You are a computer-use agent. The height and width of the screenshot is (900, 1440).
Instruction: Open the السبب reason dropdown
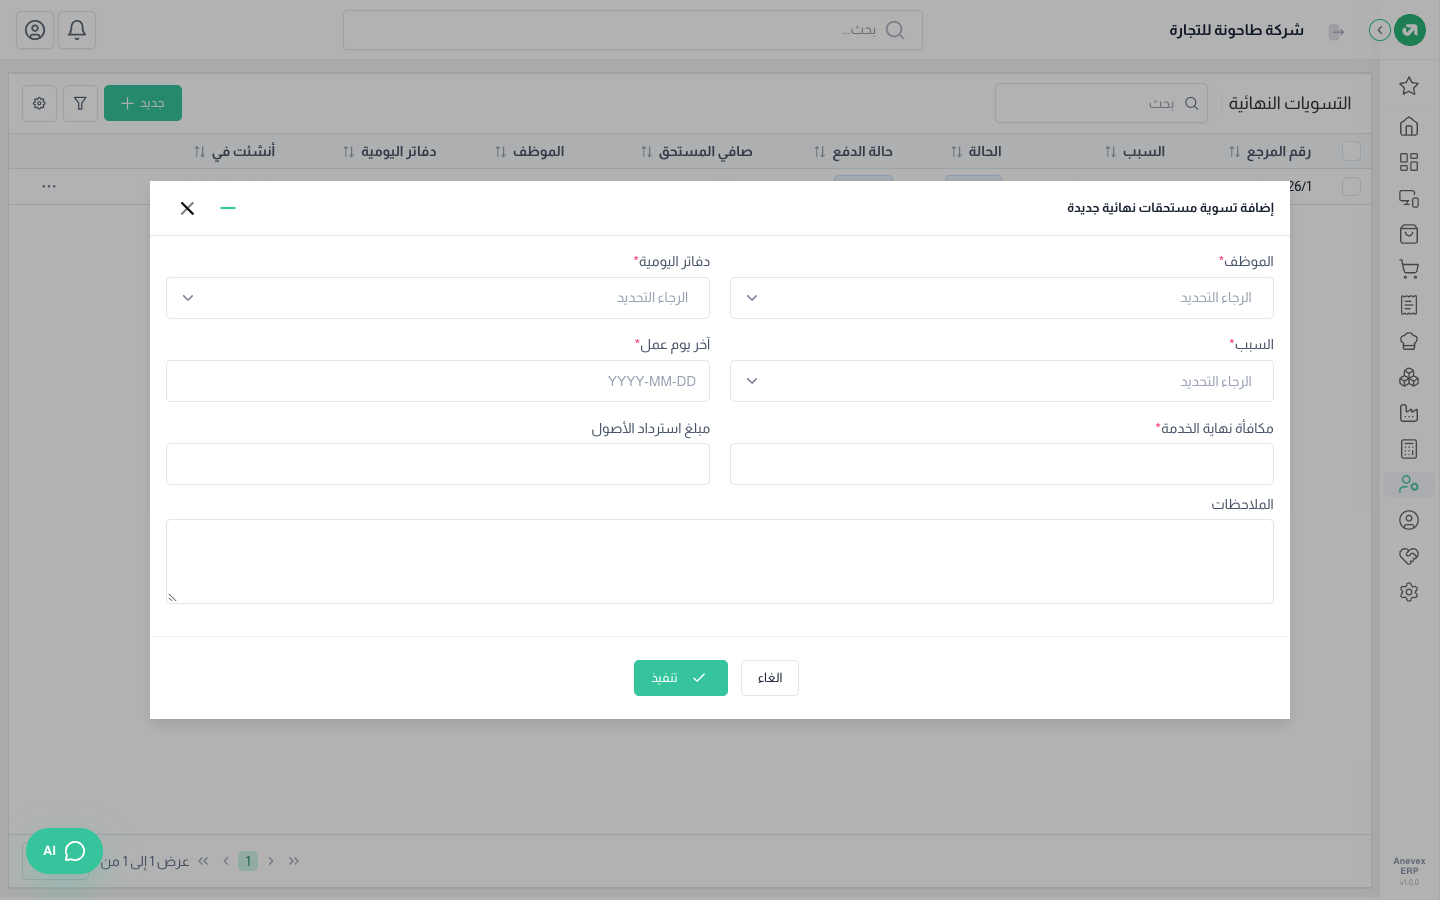click(1002, 381)
